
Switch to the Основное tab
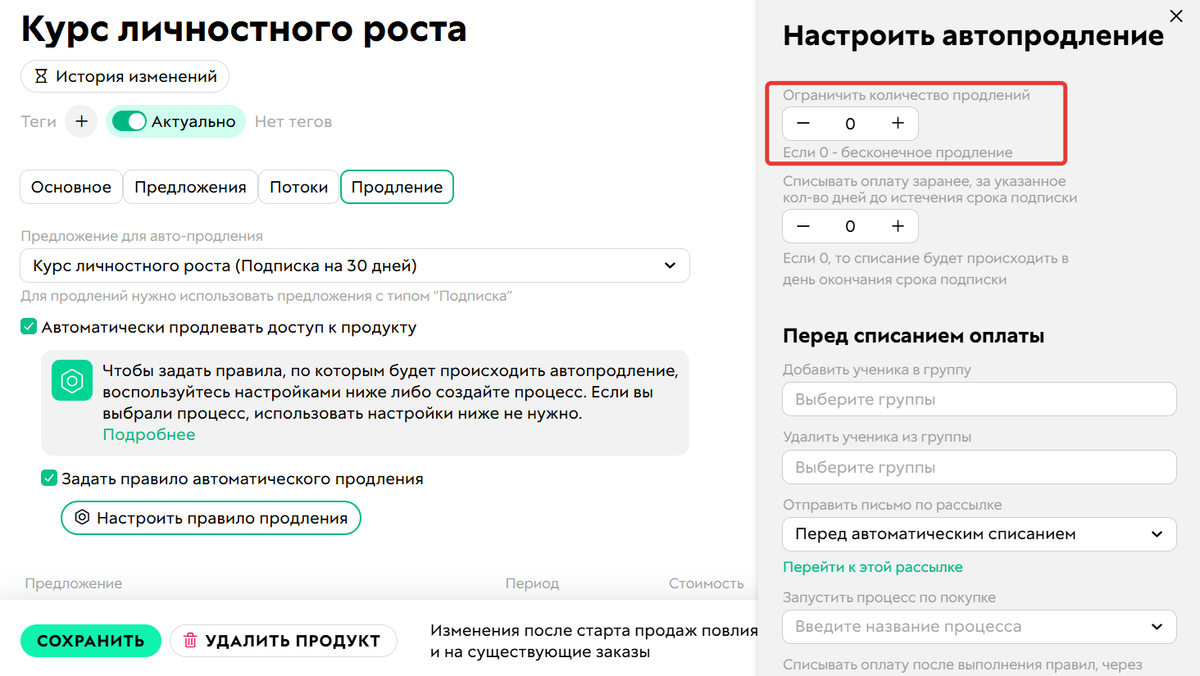click(71, 187)
